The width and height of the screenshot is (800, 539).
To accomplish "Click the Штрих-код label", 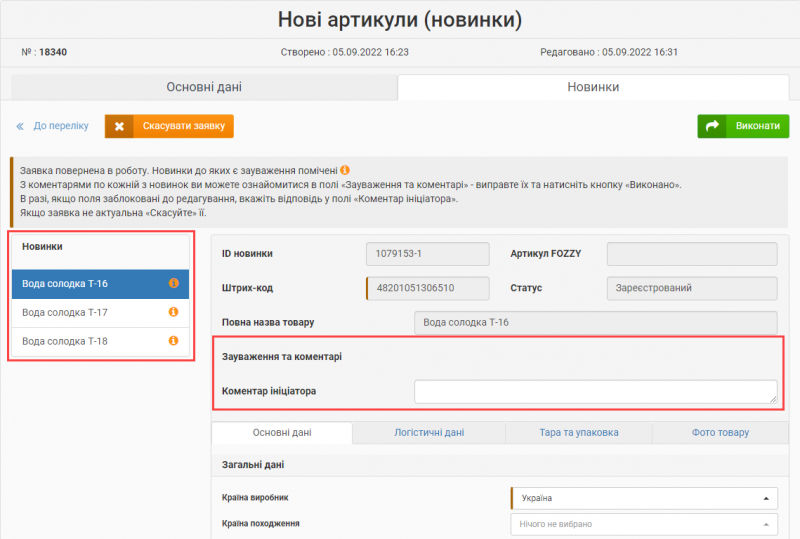I will pos(247,288).
